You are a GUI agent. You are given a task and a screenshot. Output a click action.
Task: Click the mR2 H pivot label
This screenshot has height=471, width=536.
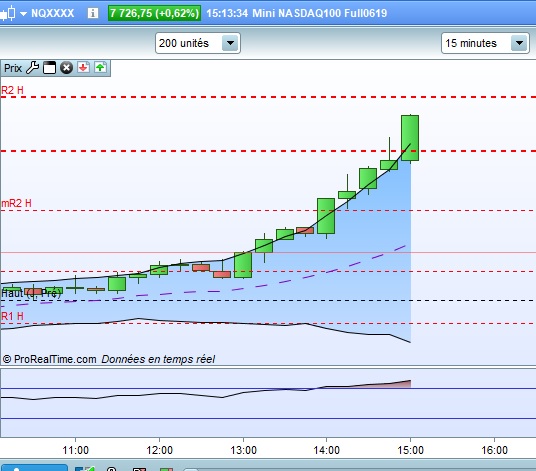tap(16, 203)
